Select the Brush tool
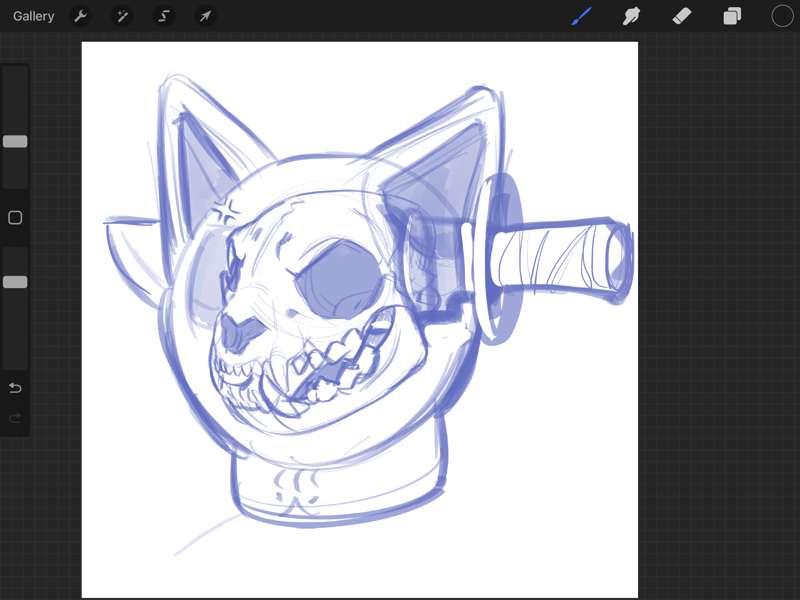 pos(582,16)
